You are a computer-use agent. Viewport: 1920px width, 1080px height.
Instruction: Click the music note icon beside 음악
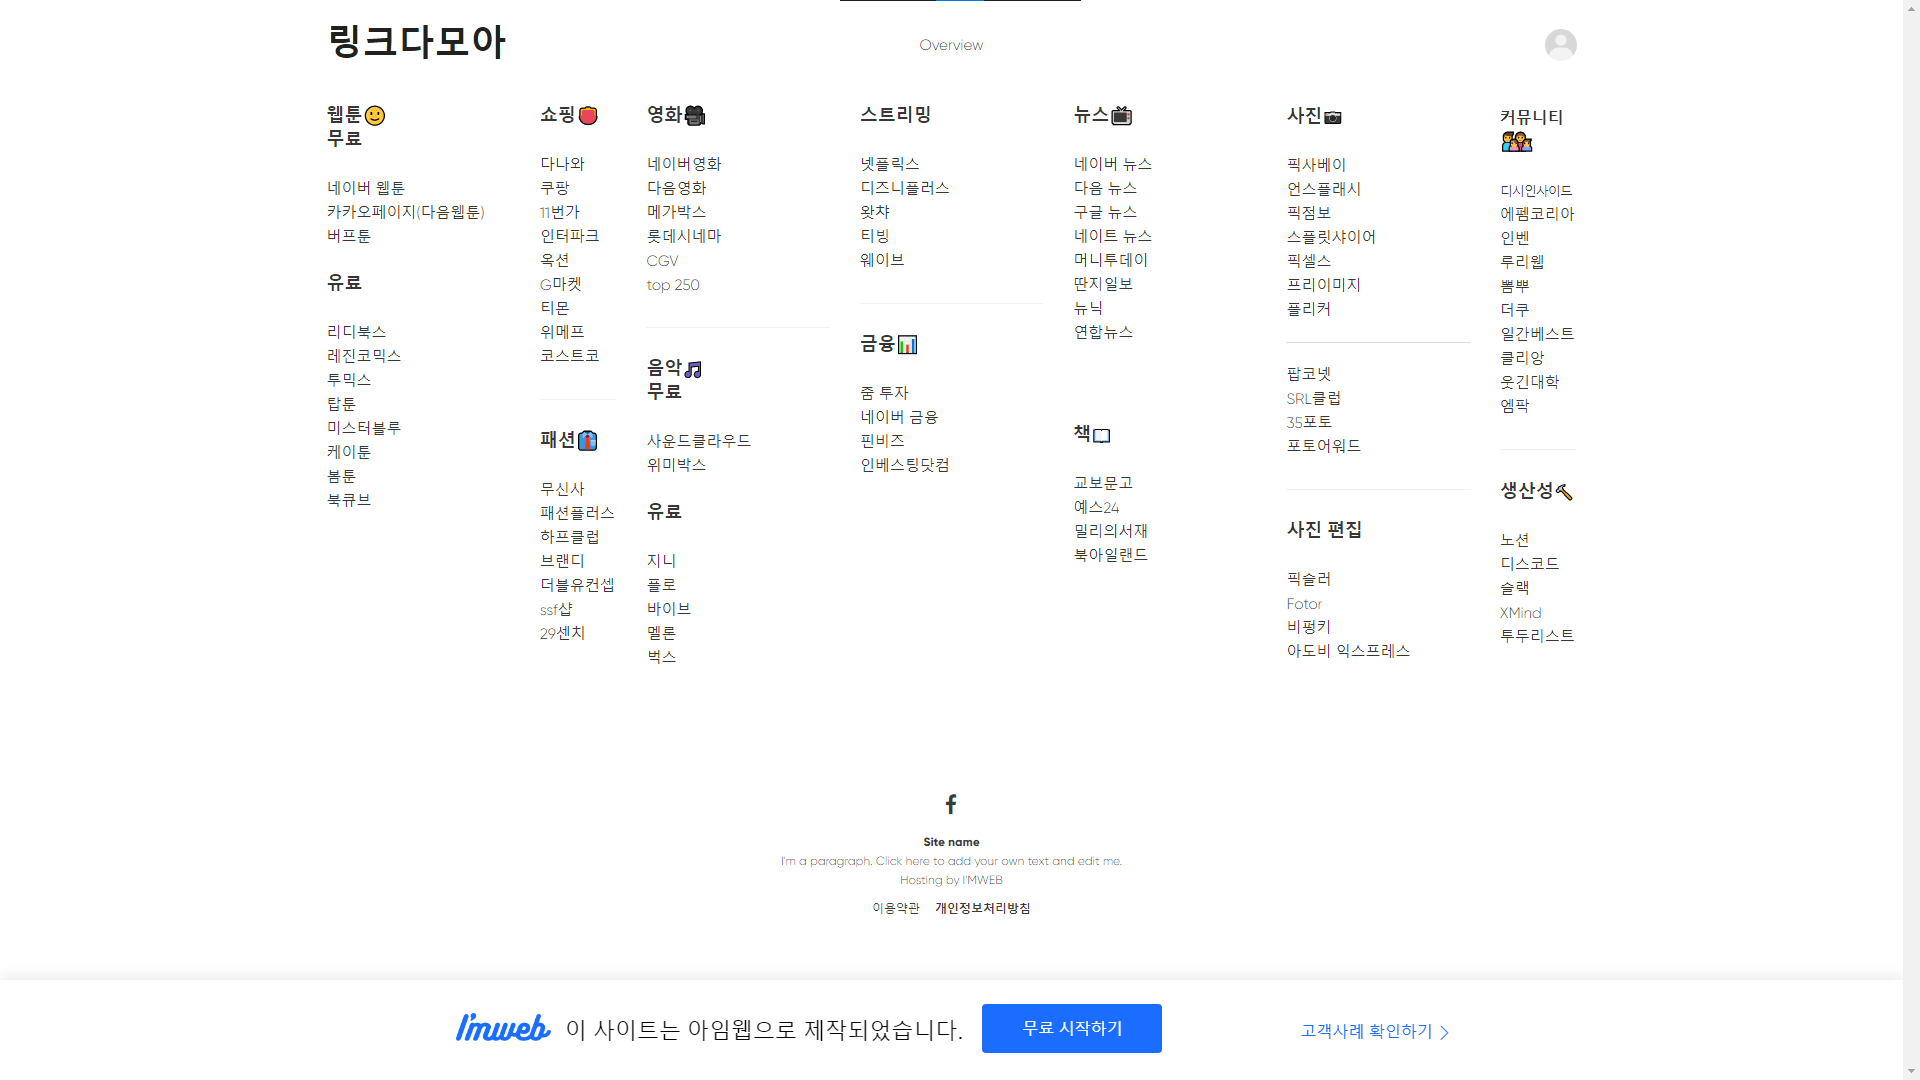[693, 369]
